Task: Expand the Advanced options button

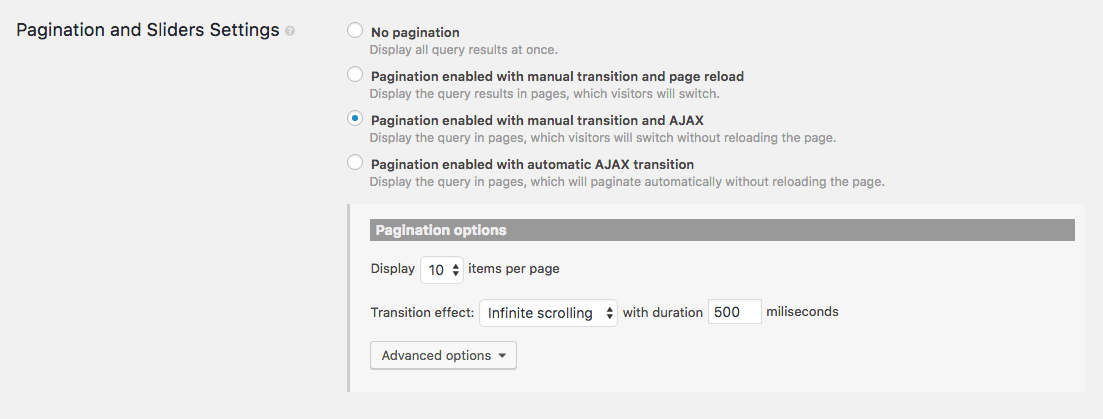Action: pyautogui.click(x=443, y=356)
